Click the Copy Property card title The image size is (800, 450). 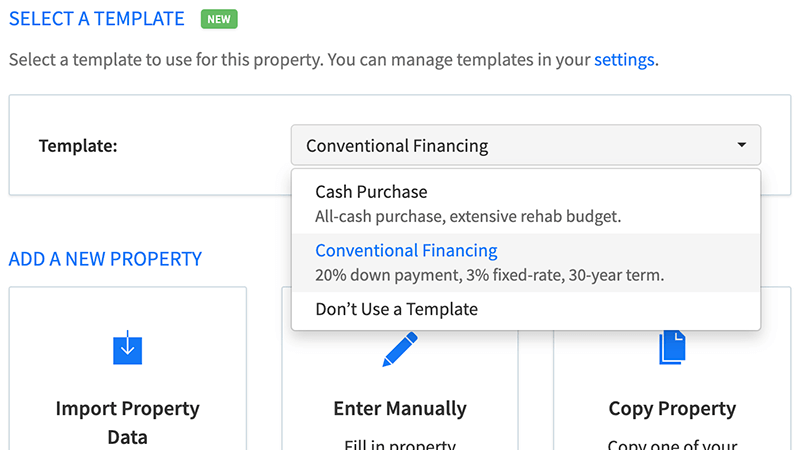tap(672, 408)
